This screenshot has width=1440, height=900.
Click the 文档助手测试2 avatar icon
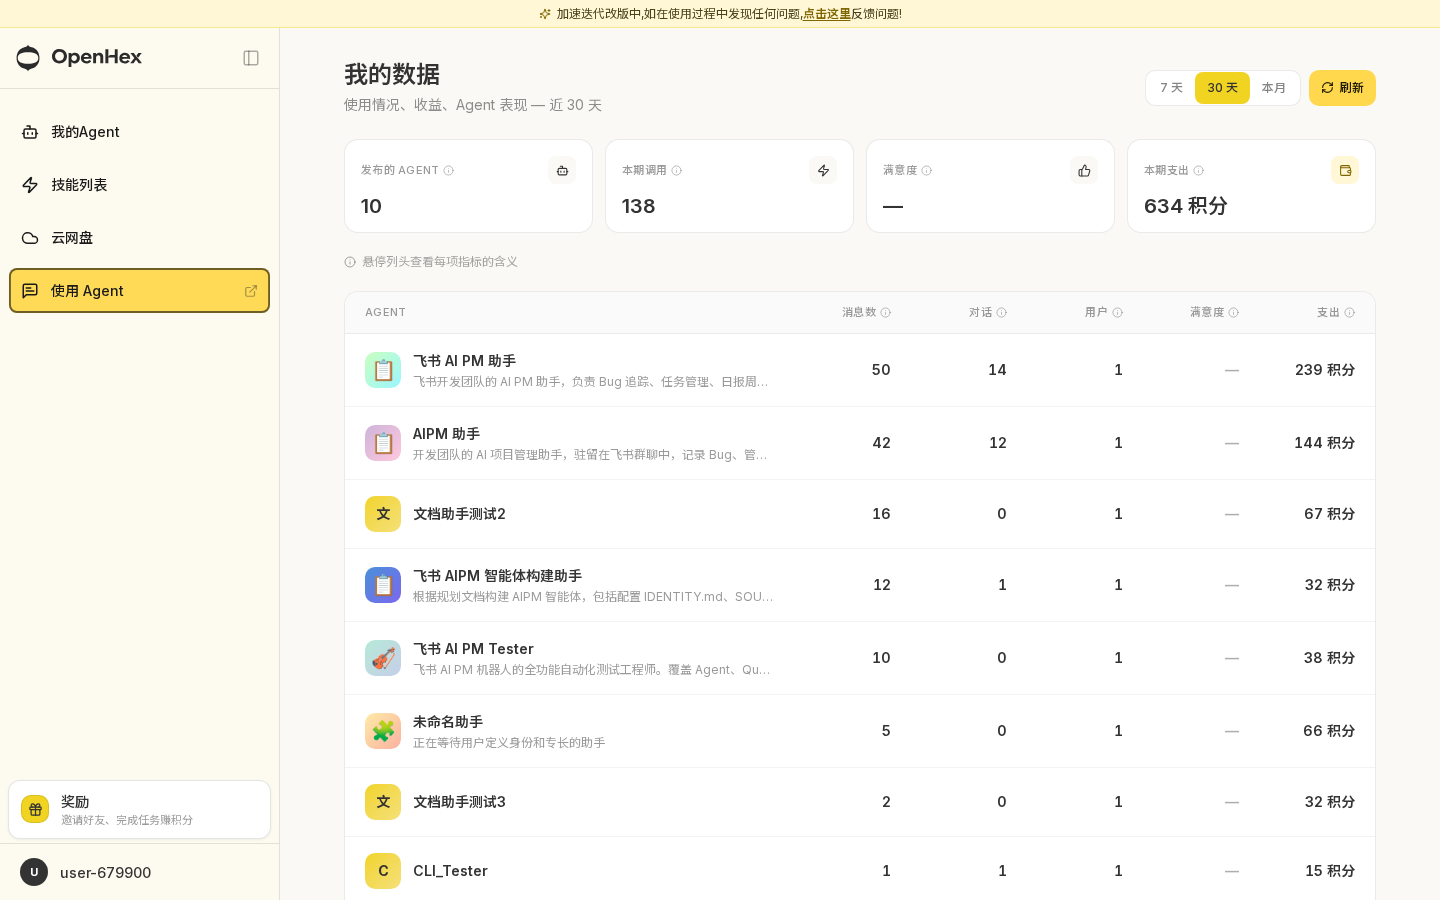point(383,514)
